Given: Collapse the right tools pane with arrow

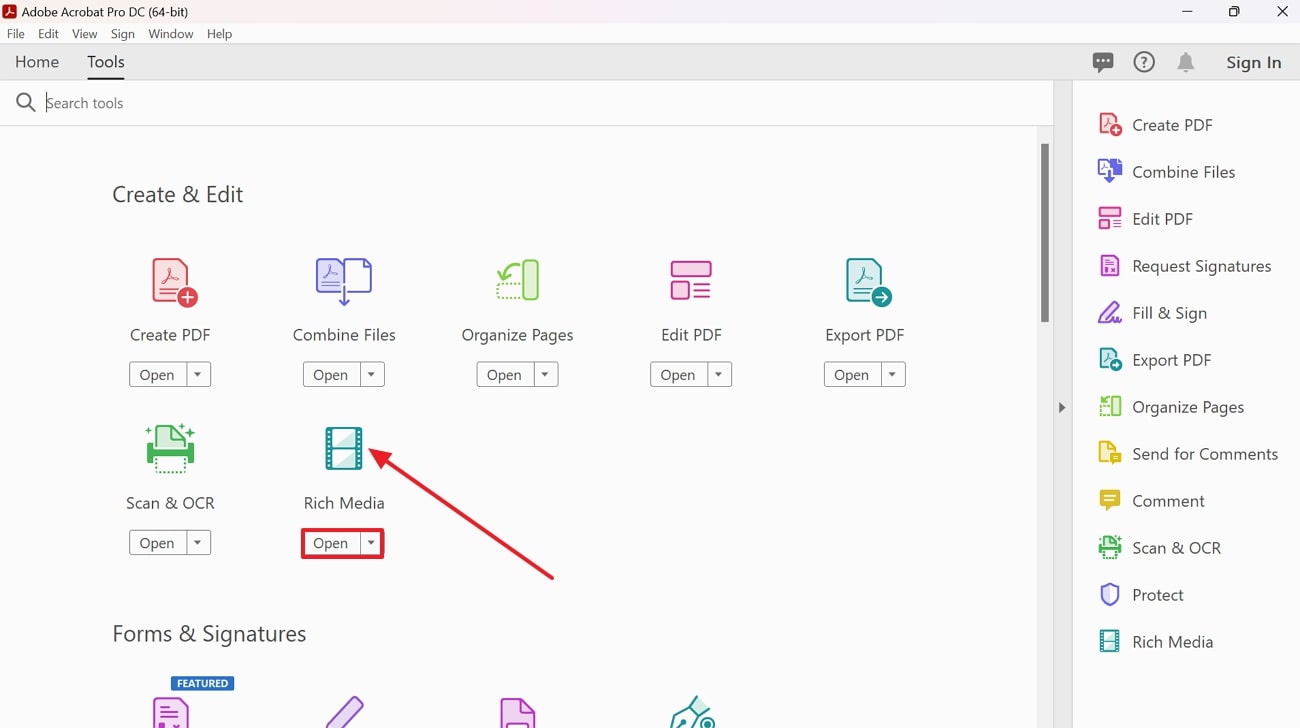Looking at the screenshot, I should coord(1062,407).
